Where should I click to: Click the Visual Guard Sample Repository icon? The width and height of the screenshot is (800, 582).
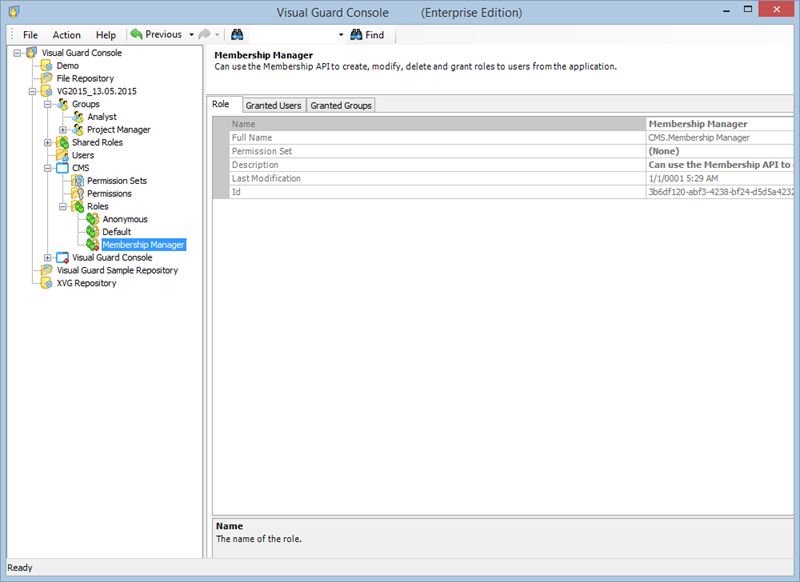pos(46,270)
